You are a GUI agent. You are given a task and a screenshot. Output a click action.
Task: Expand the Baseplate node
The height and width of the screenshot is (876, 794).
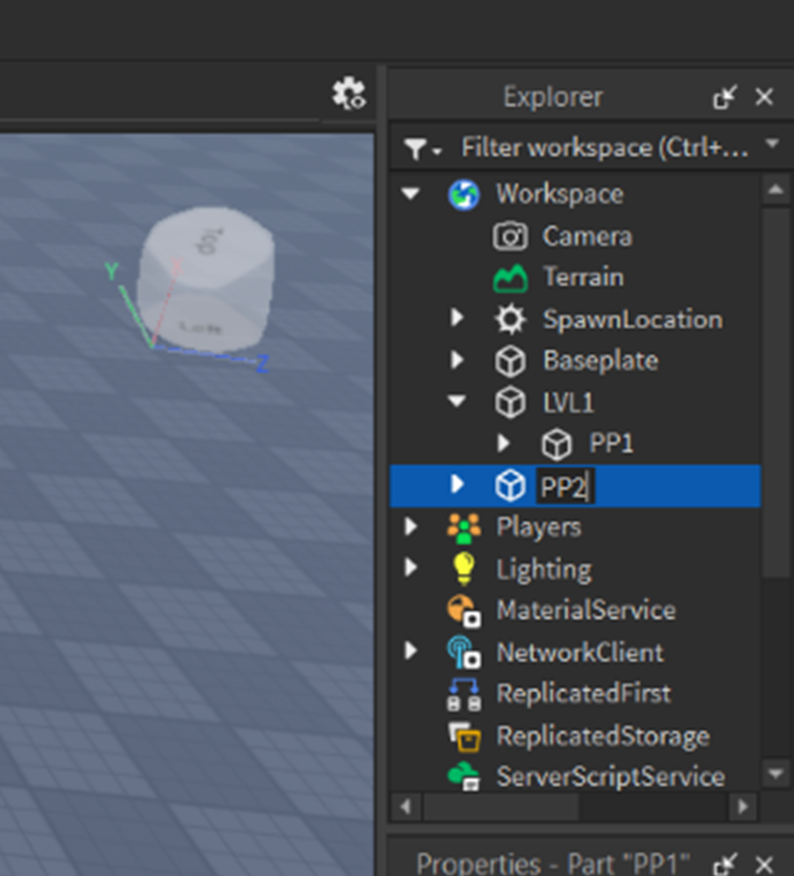(457, 360)
